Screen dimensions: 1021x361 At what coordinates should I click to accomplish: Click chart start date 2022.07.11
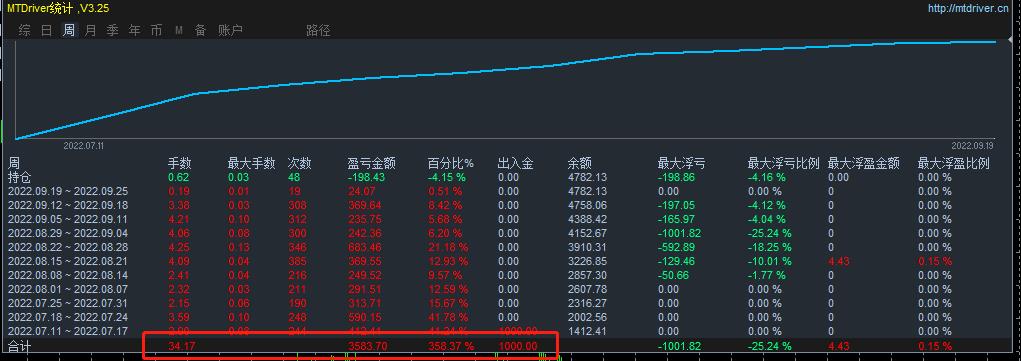(x=83, y=146)
